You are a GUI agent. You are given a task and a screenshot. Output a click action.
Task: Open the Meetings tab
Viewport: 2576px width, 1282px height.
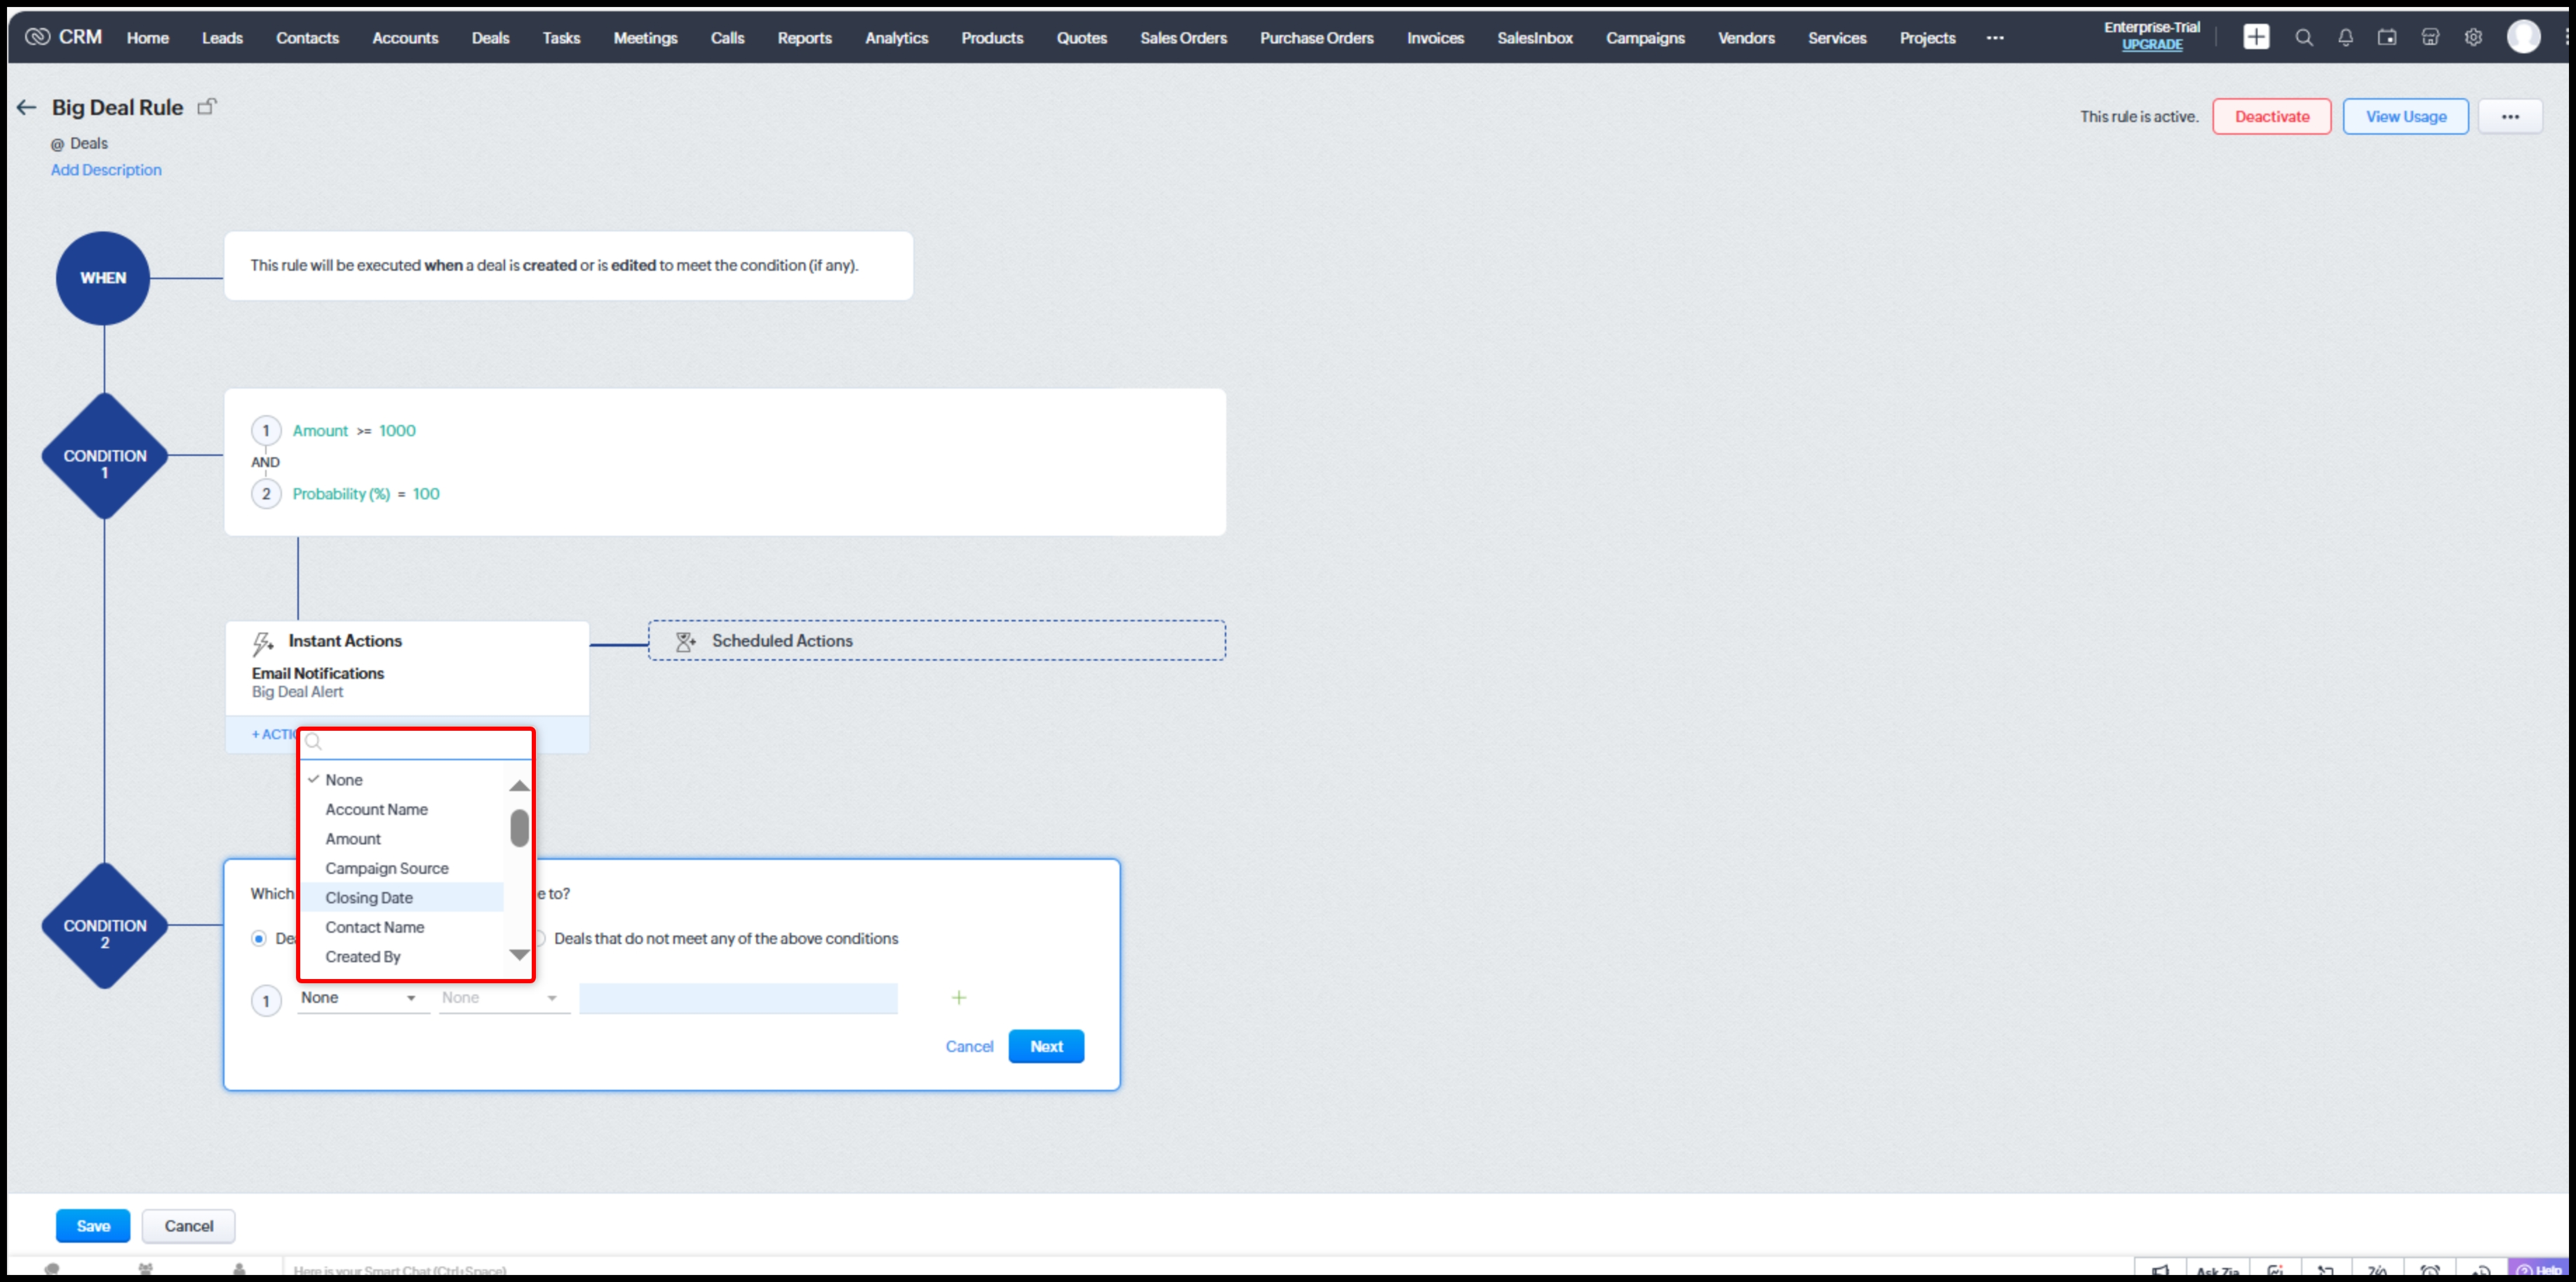[x=645, y=38]
